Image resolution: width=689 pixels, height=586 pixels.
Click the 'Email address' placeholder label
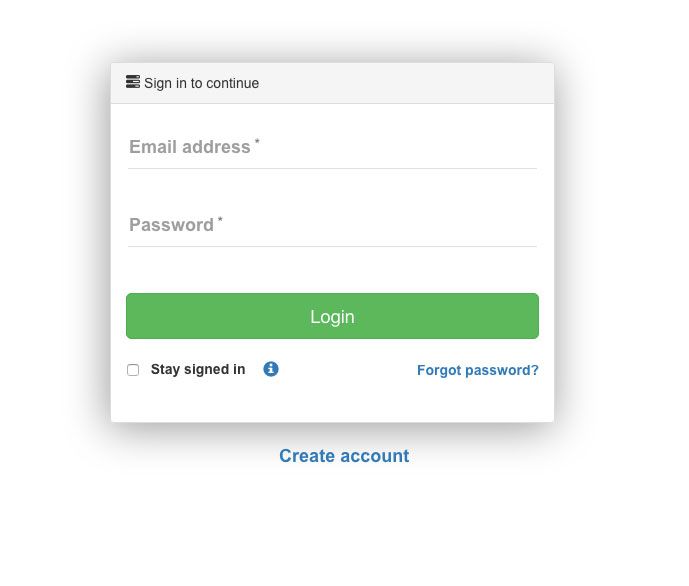[190, 147]
